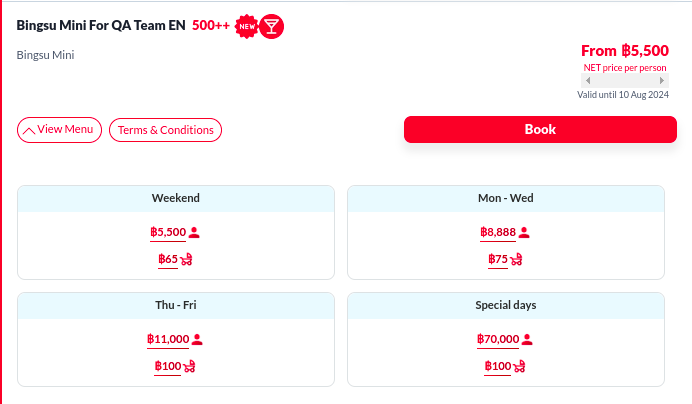This screenshot has height=404, width=692.
Task: Click person icon beside Mon - Wed ฿8,888
Action: point(524,232)
